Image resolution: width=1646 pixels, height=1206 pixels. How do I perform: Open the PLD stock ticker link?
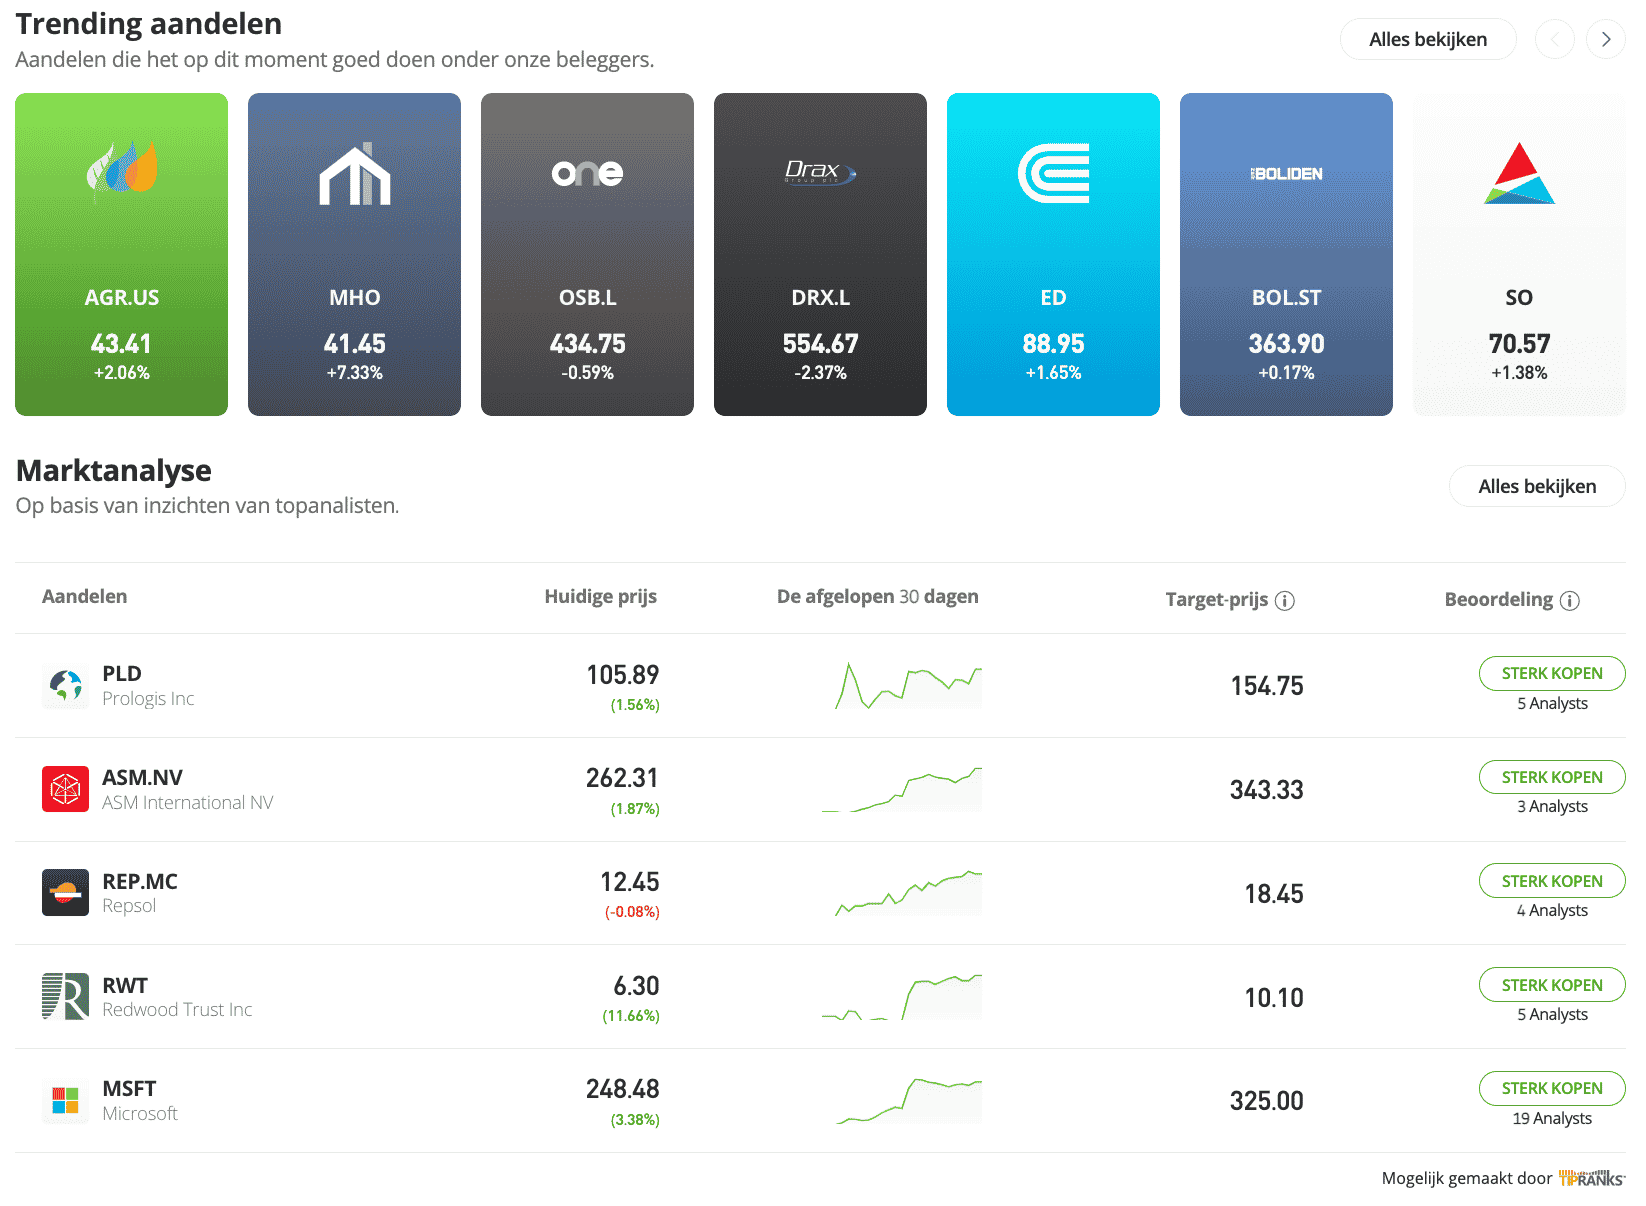(122, 674)
